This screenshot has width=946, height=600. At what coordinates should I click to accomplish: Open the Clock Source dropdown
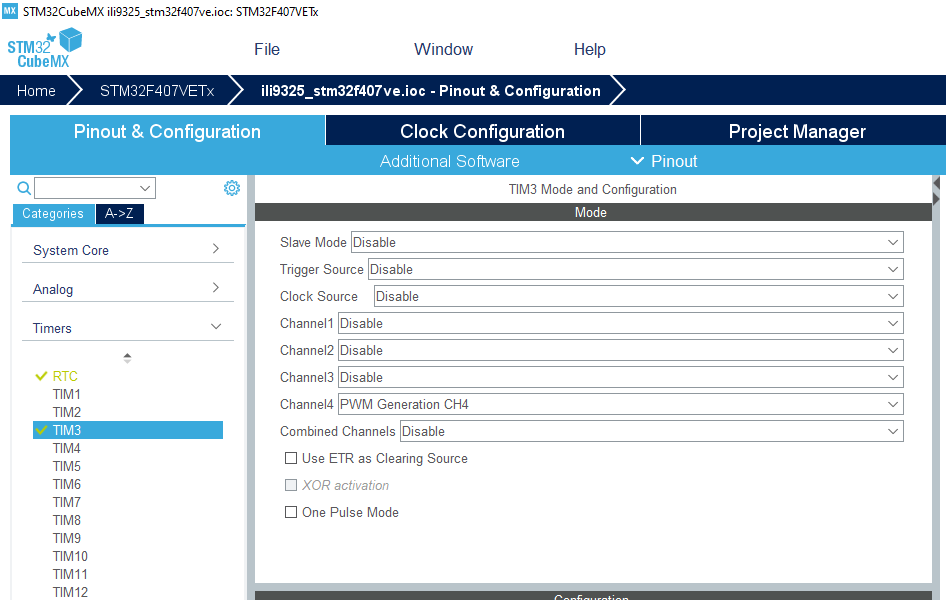tap(638, 297)
